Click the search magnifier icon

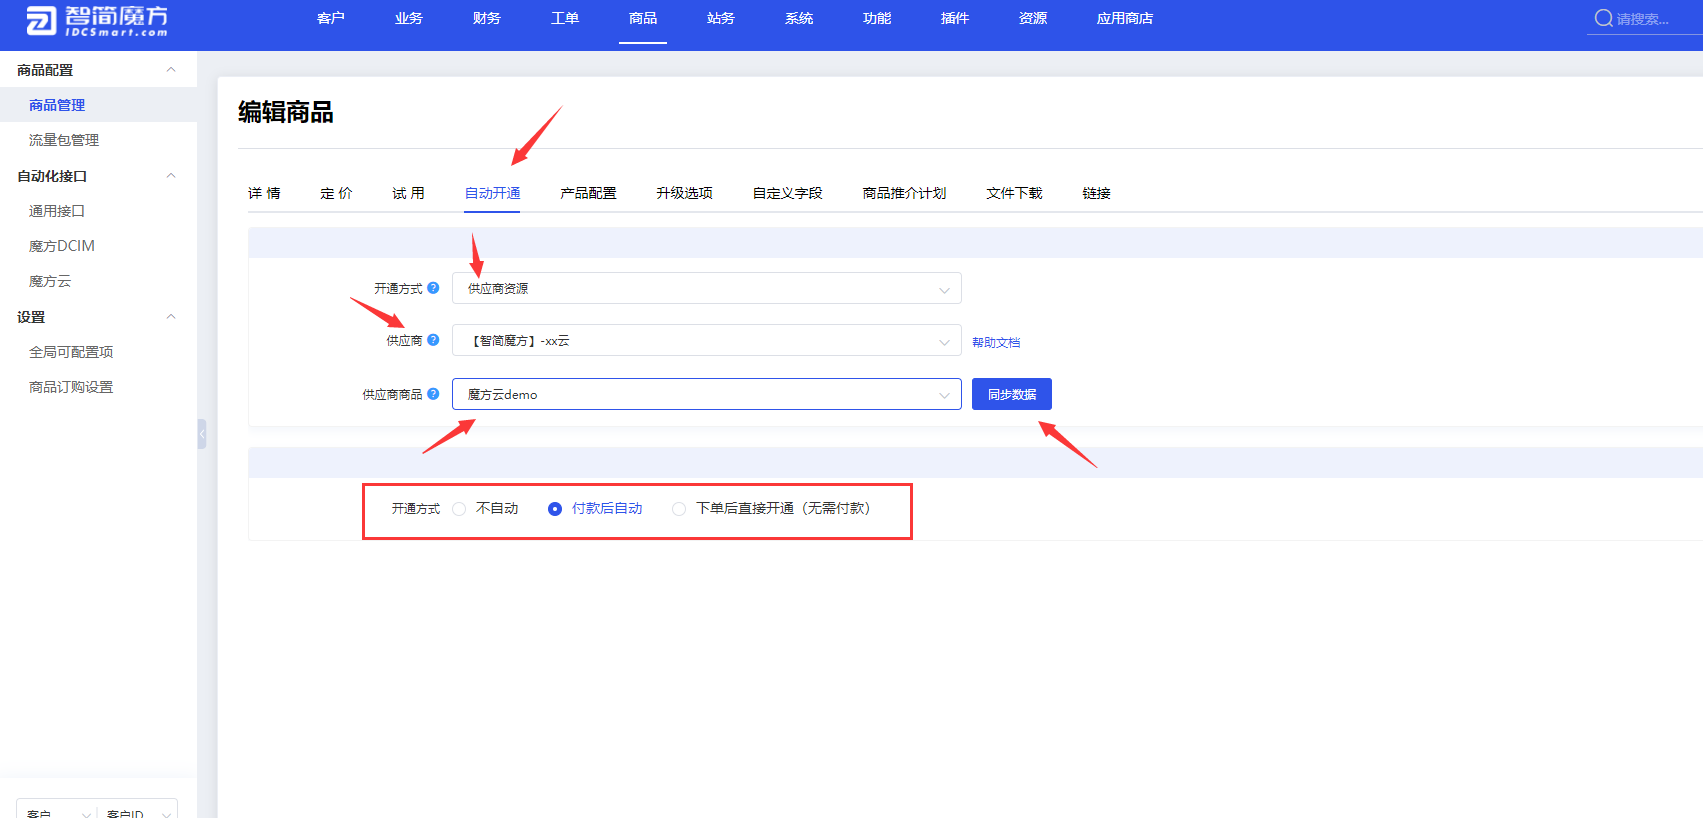(x=1603, y=18)
